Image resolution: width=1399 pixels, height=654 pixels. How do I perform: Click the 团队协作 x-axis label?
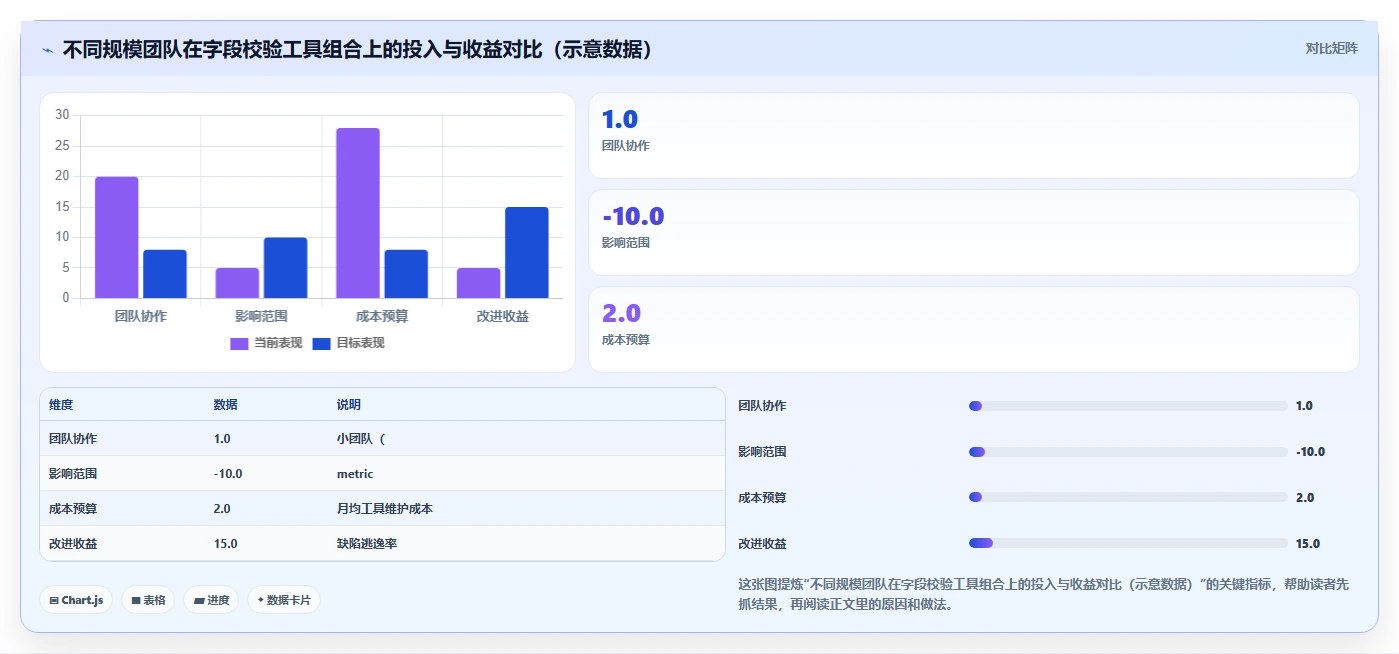pos(141,316)
